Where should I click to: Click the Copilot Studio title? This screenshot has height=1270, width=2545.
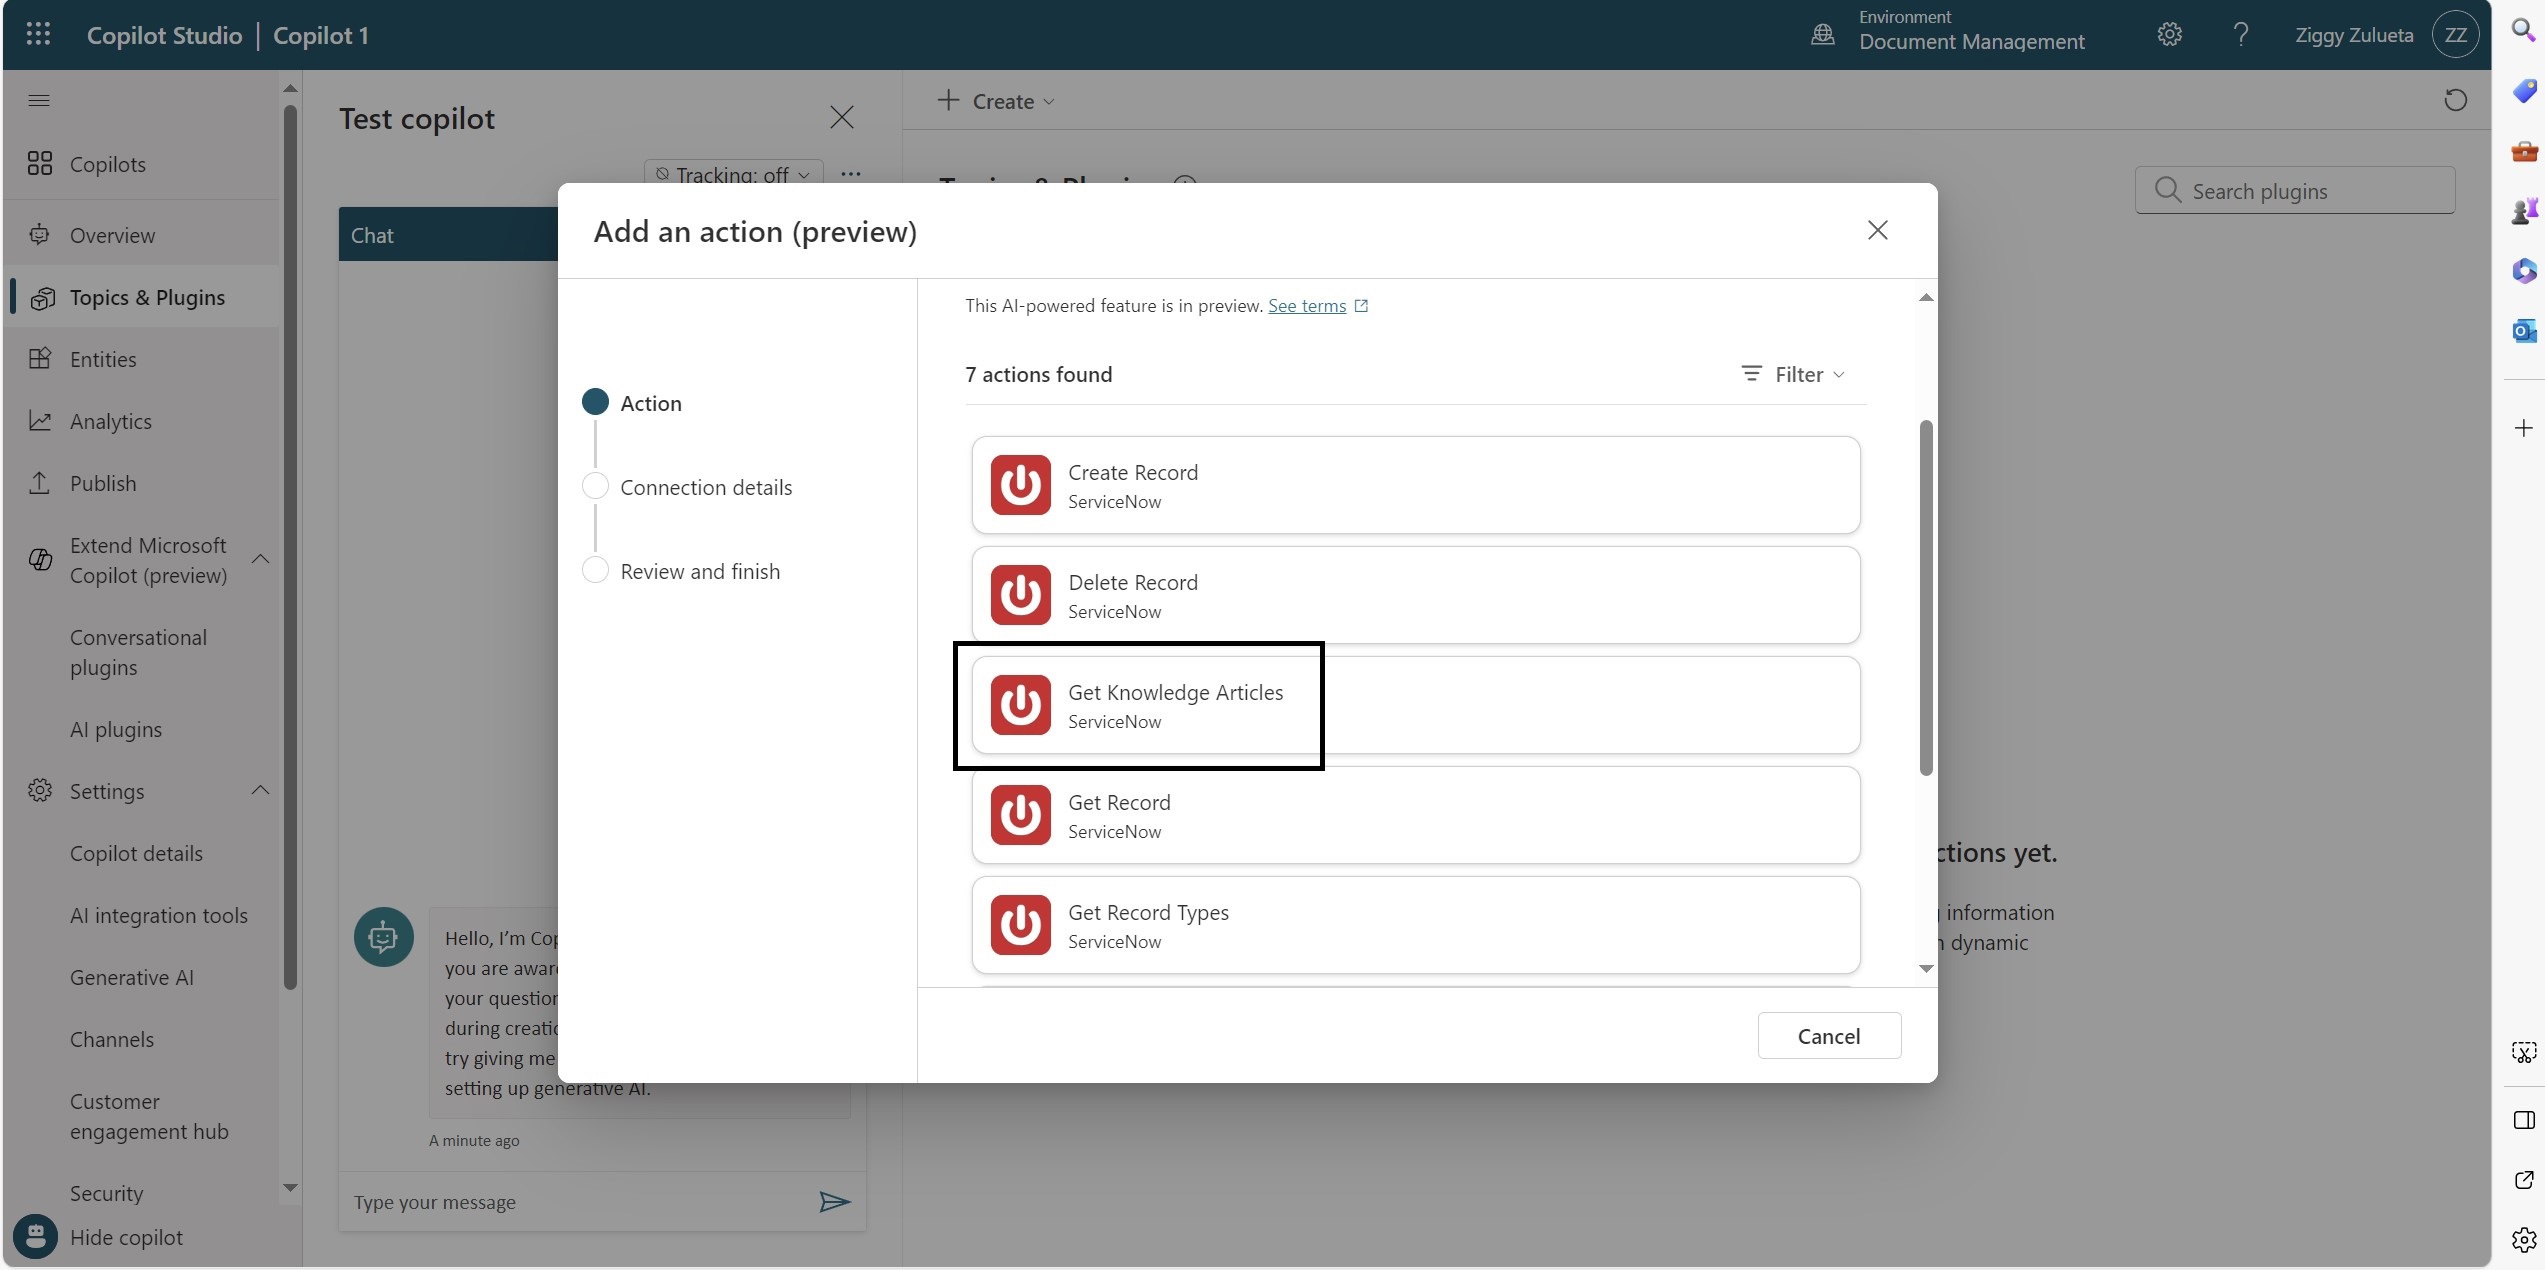[164, 35]
